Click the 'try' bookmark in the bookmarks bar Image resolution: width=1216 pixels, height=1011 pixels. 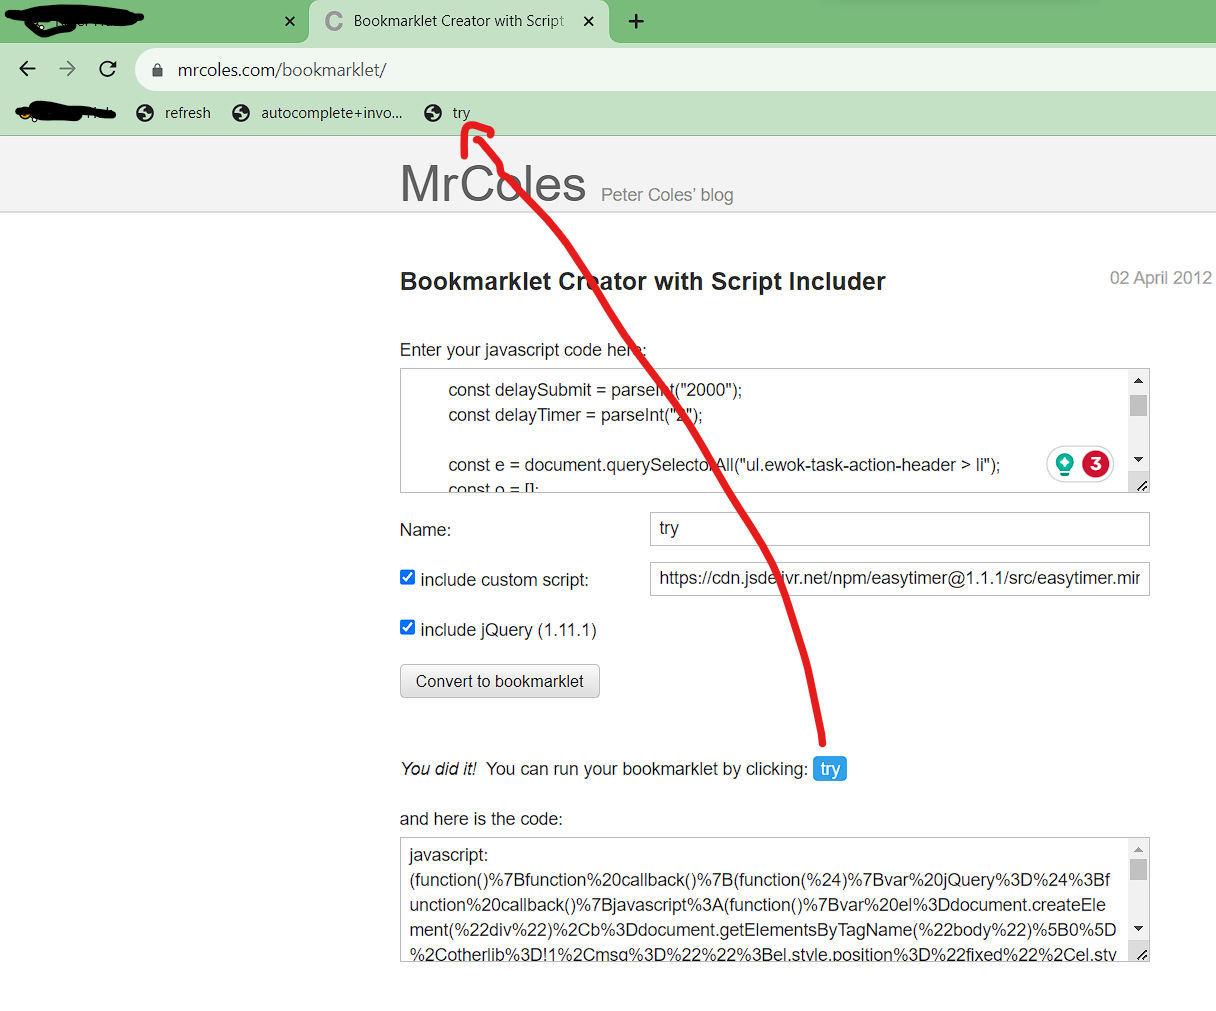(x=447, y=113)
